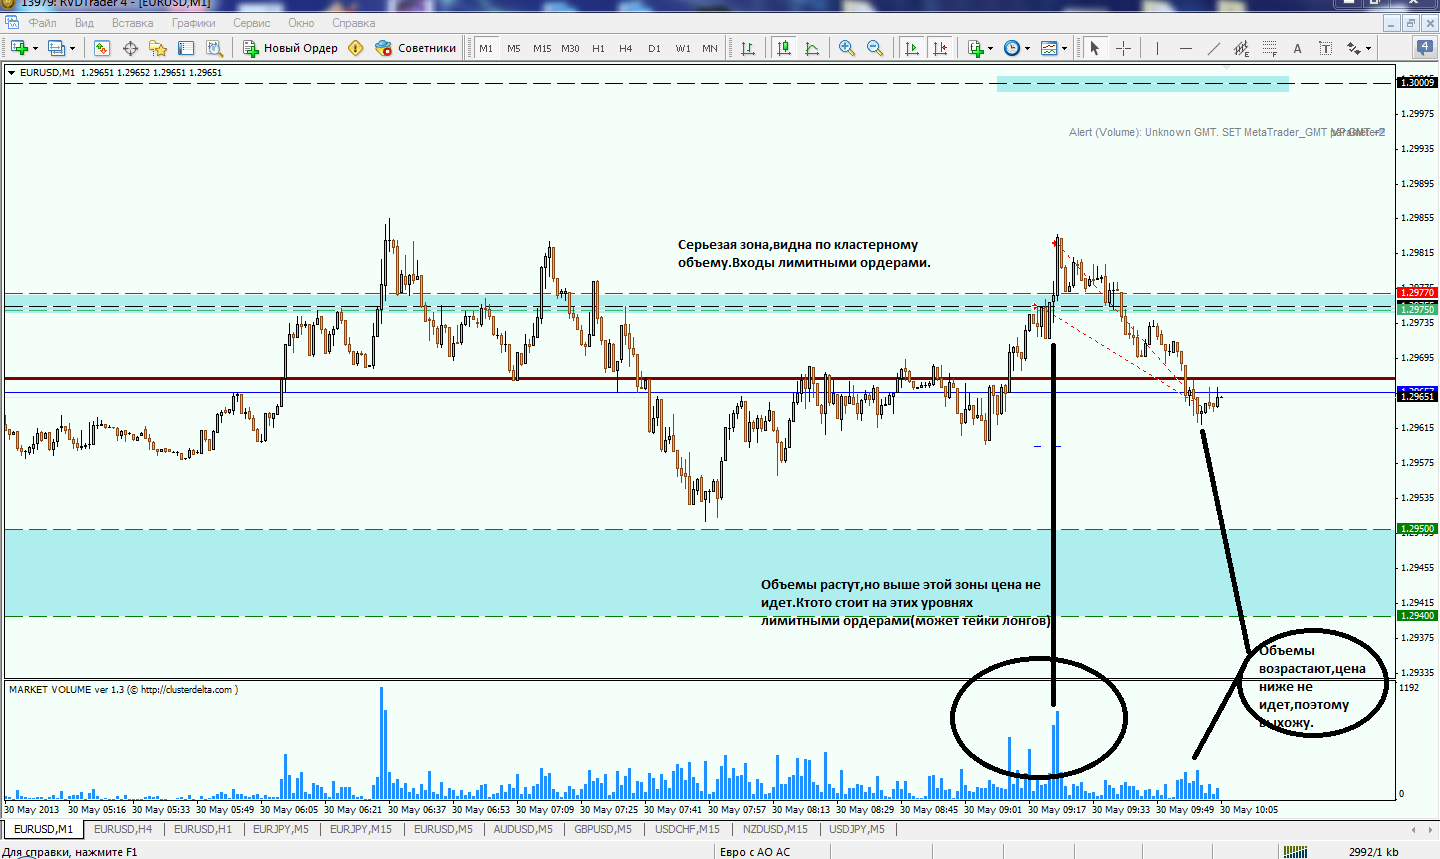This screenshot has width=1440, height=859.
Task: Open the Terminal panel icon
Action: (186, 48)
